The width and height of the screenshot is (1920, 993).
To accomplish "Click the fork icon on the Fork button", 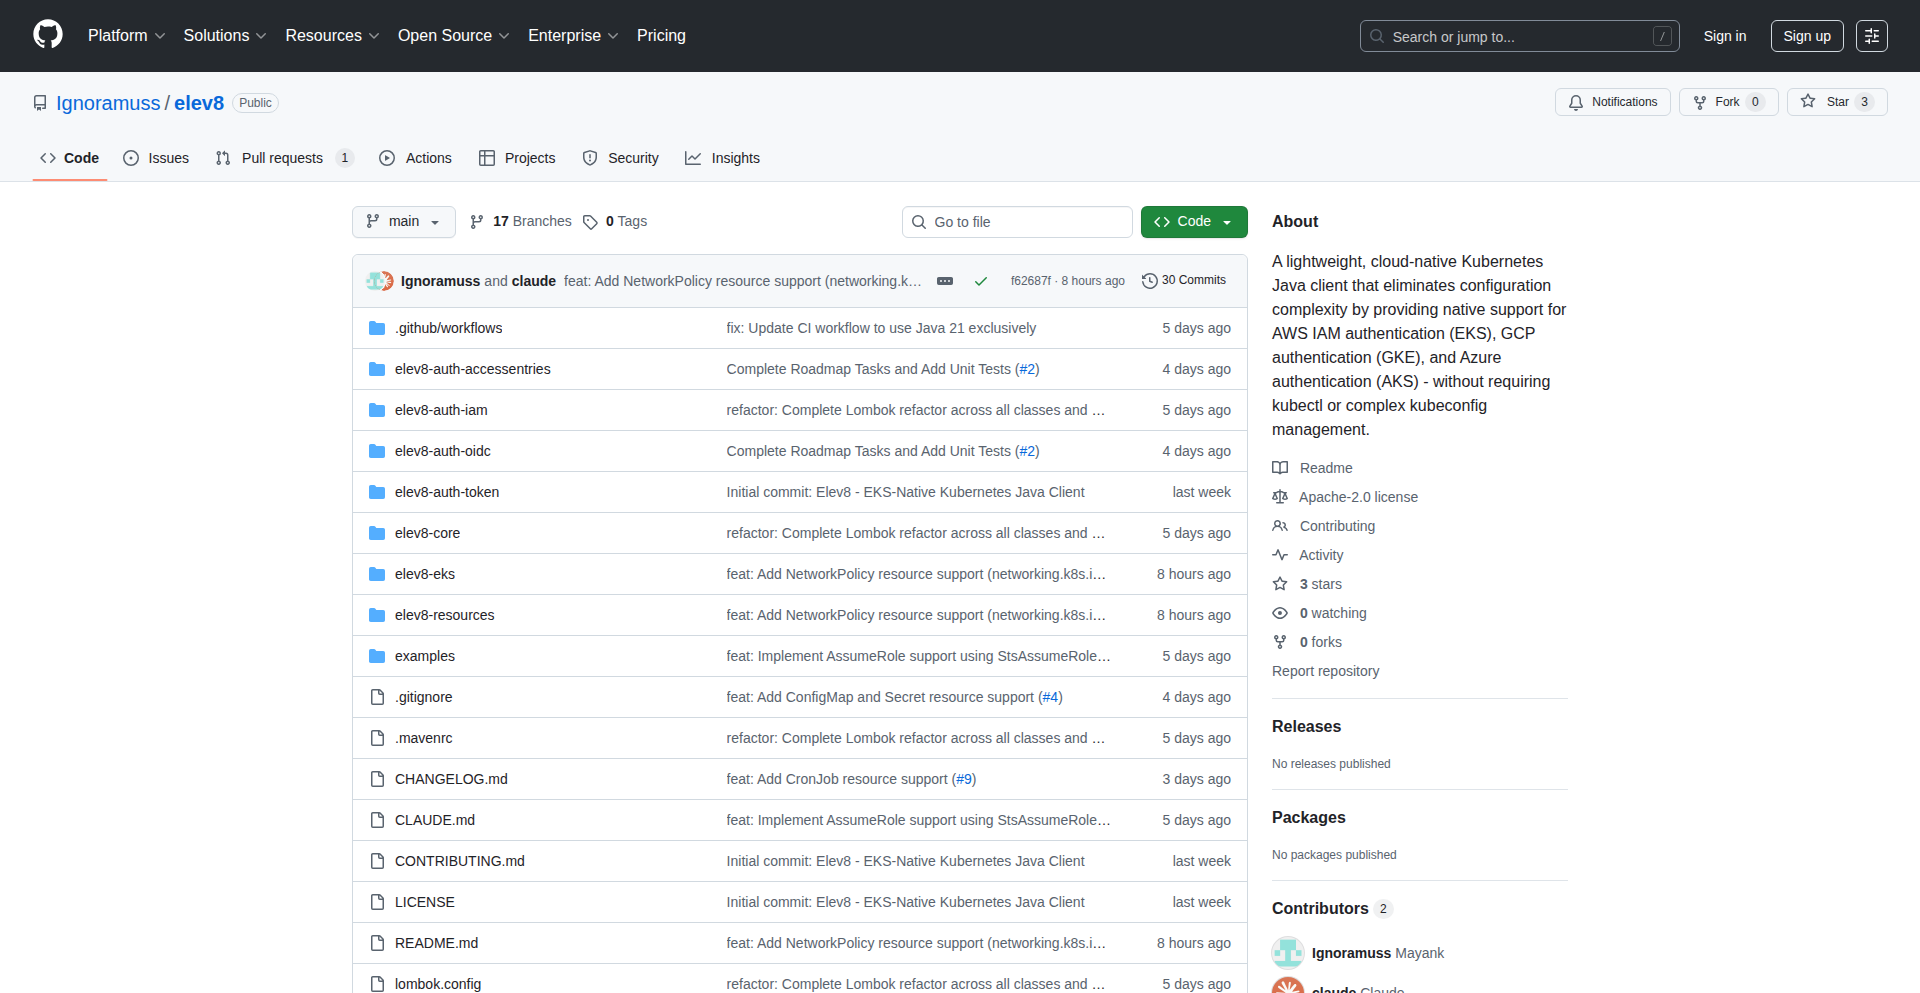I will click(x=1700, y=102).
